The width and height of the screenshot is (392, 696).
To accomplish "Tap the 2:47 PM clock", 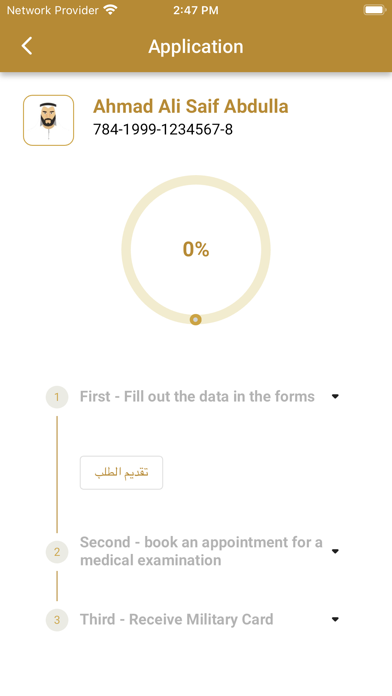I will point(196,10).
